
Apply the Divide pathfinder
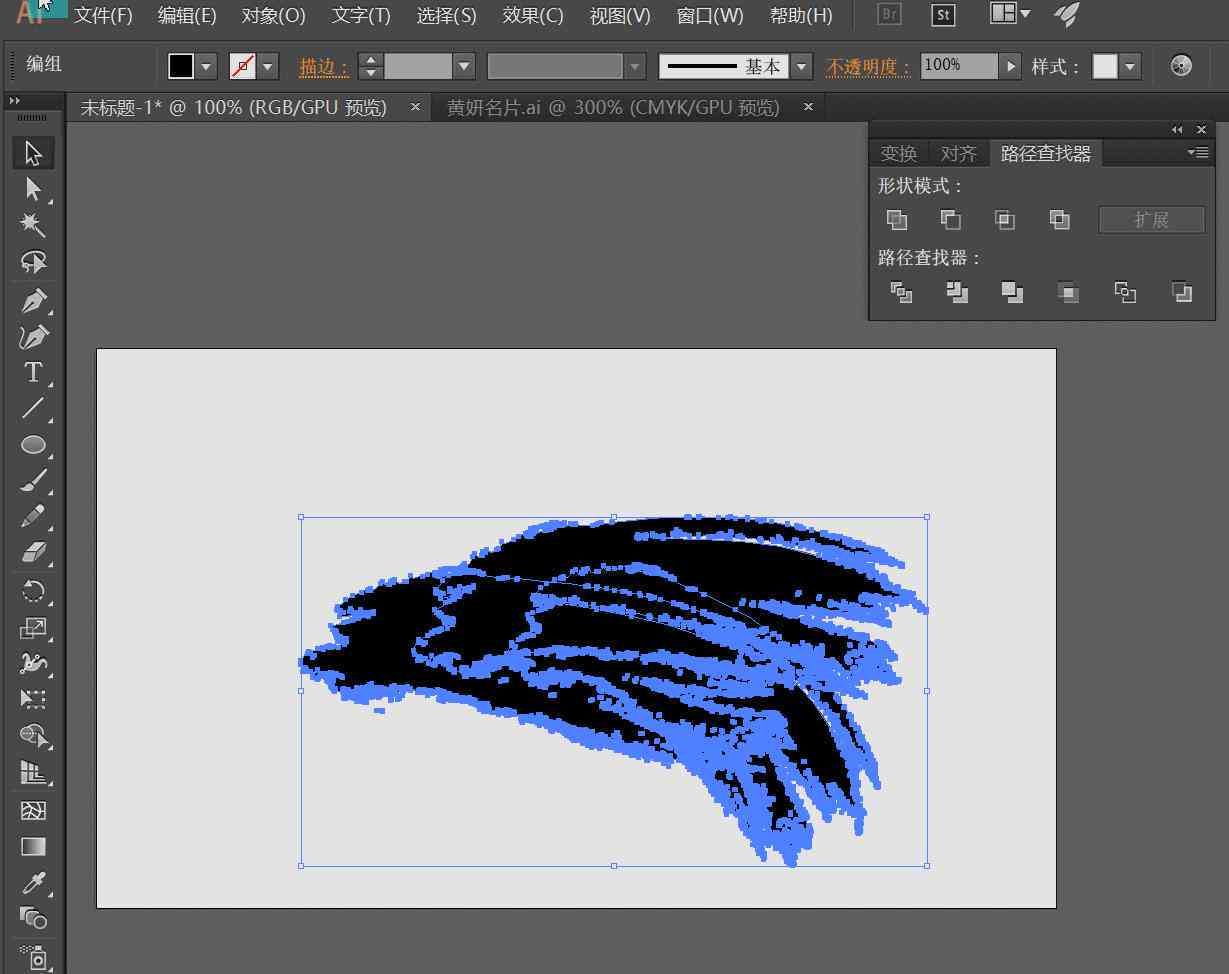point(901,292)
